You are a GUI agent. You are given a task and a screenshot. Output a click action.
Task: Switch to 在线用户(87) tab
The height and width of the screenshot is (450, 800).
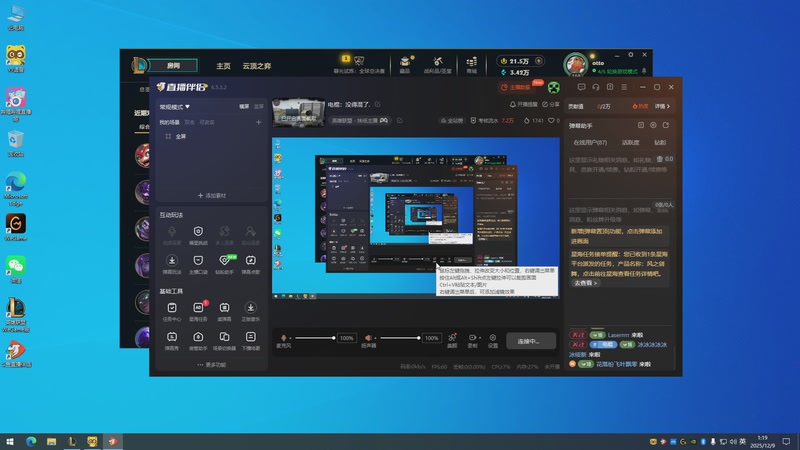click(590, 142)
